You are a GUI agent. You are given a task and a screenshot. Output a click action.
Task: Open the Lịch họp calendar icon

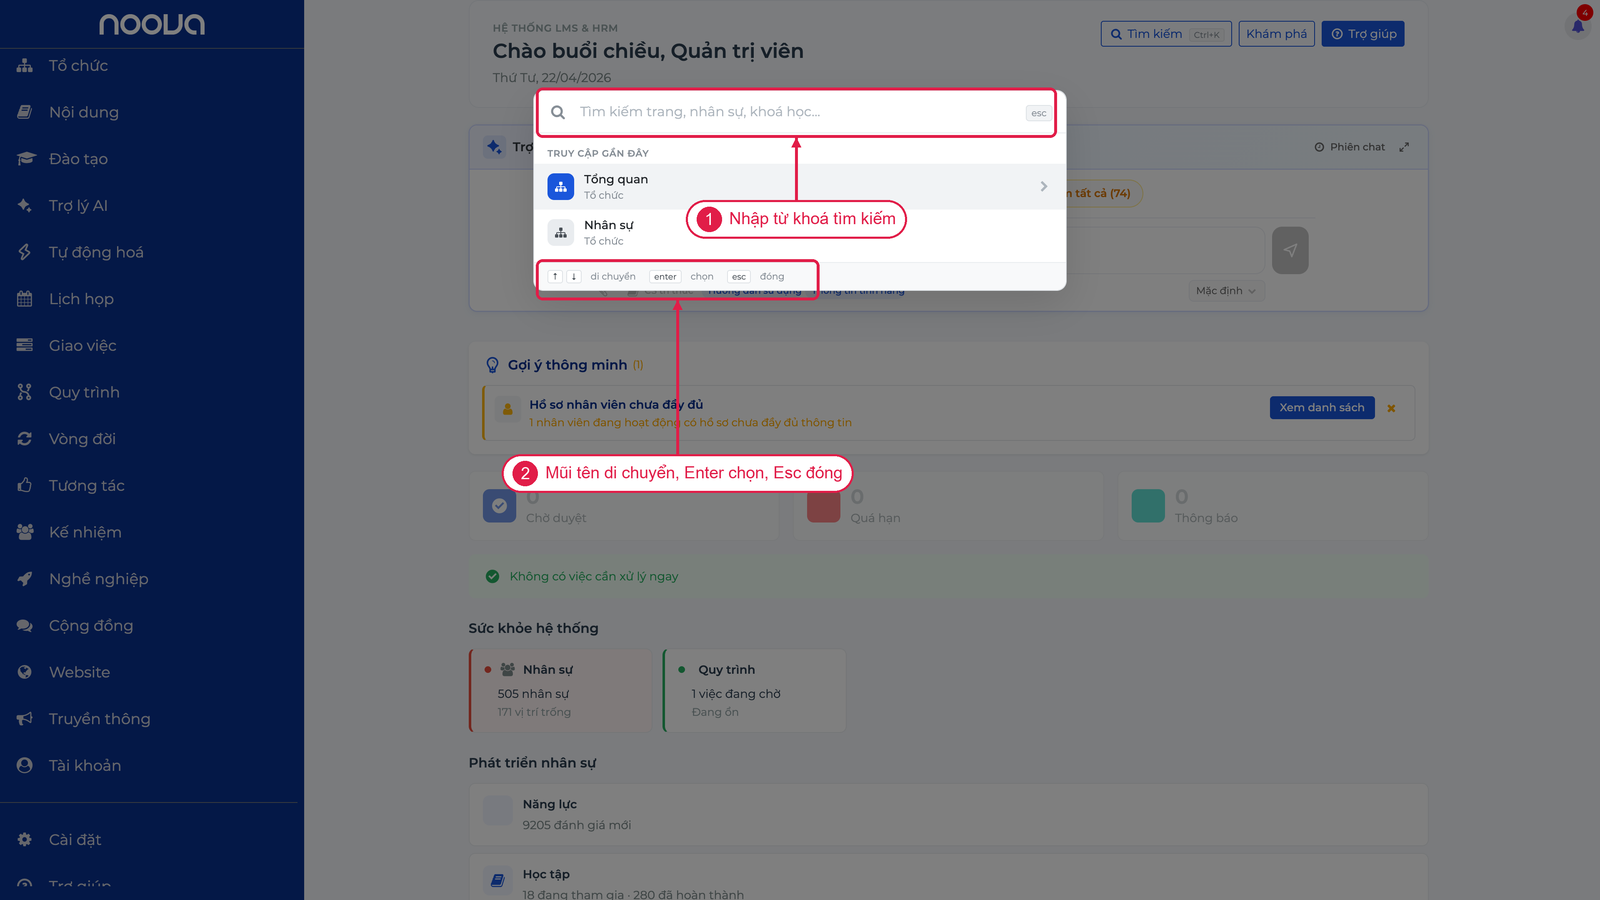click(25, 299)
